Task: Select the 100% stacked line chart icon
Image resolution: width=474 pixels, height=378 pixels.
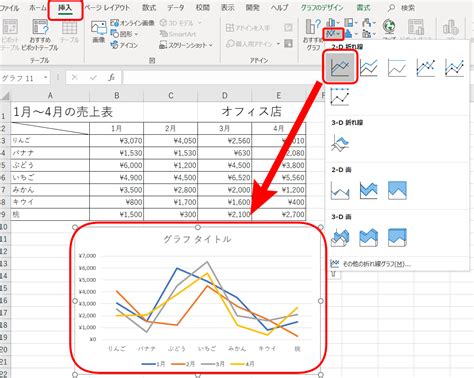Action: (397, 67)
